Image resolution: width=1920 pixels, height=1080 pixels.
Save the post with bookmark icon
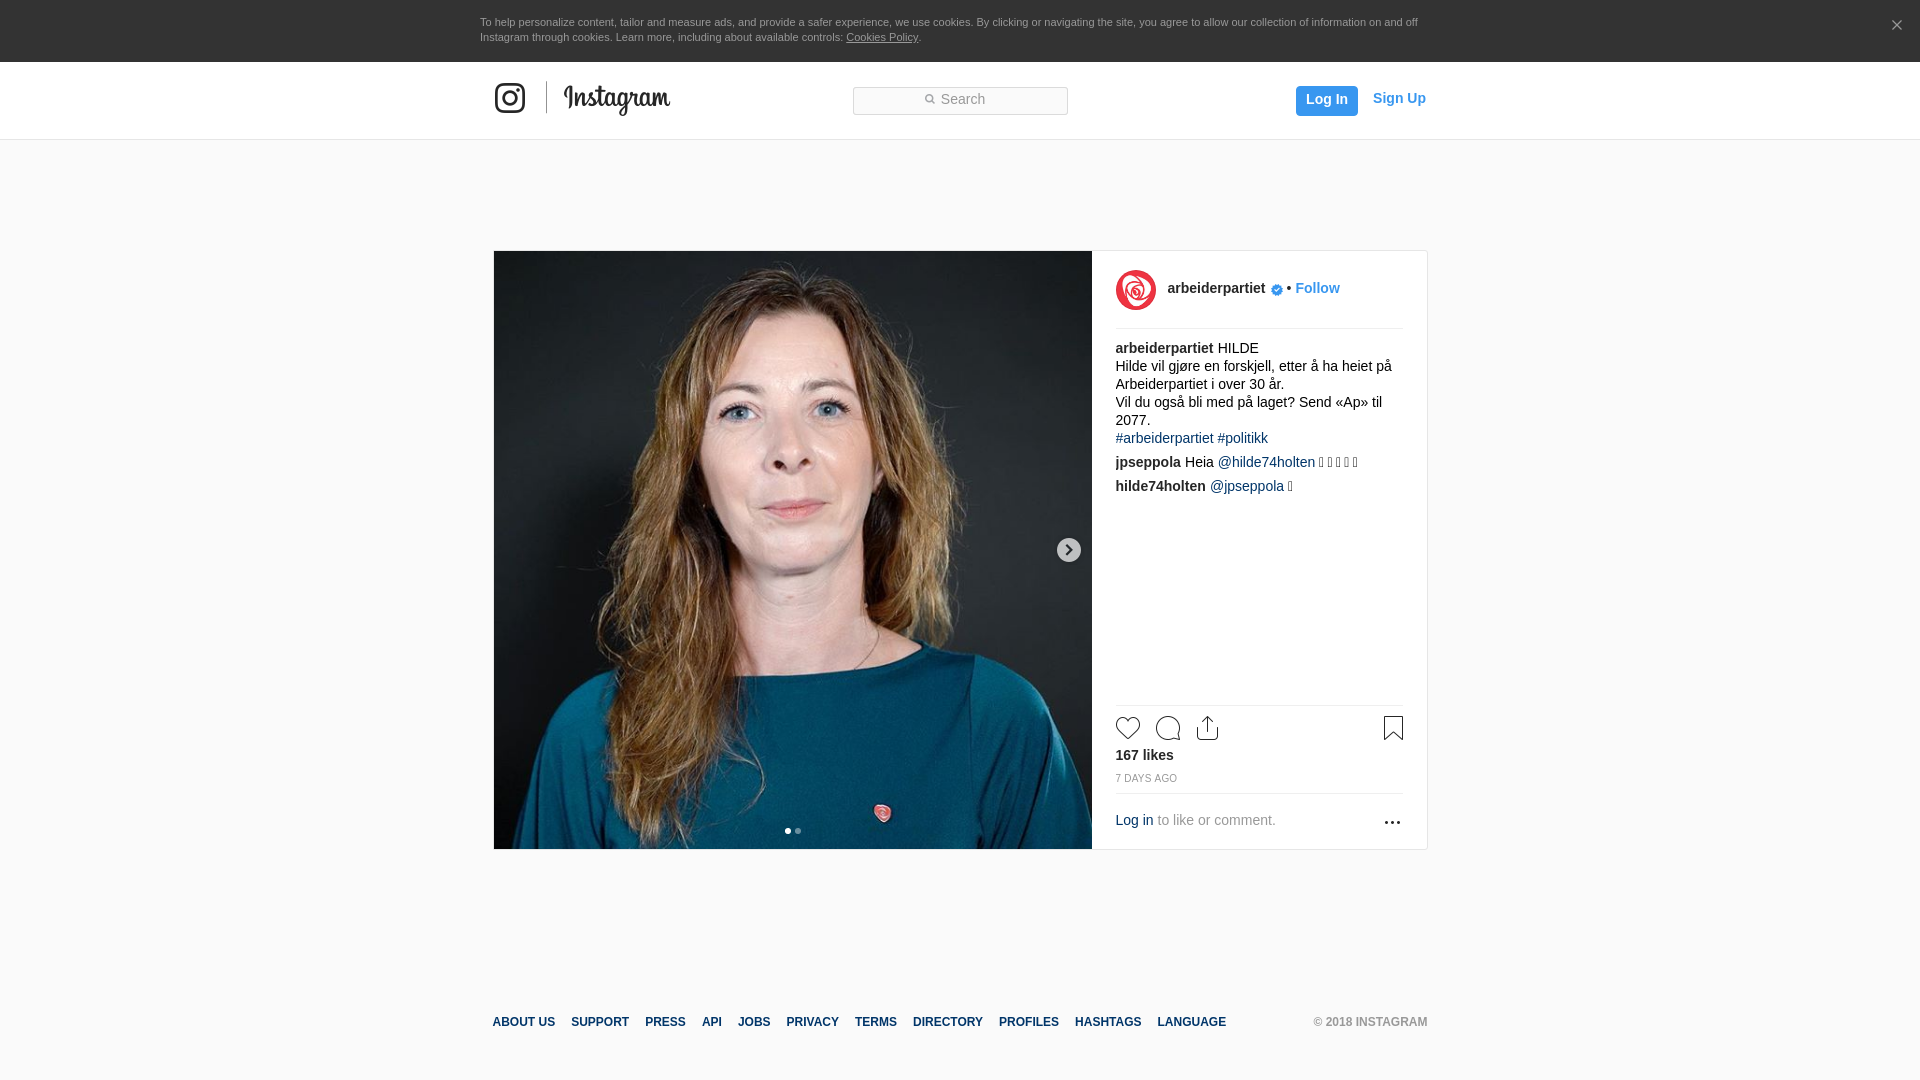click(1393, 728)
